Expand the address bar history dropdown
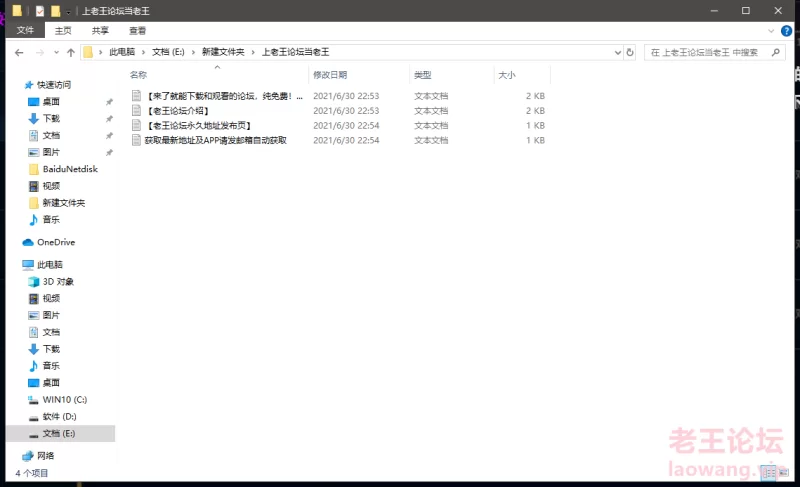Image resolution: width=800 pixels, height=487 pixels. coord(618,52)
